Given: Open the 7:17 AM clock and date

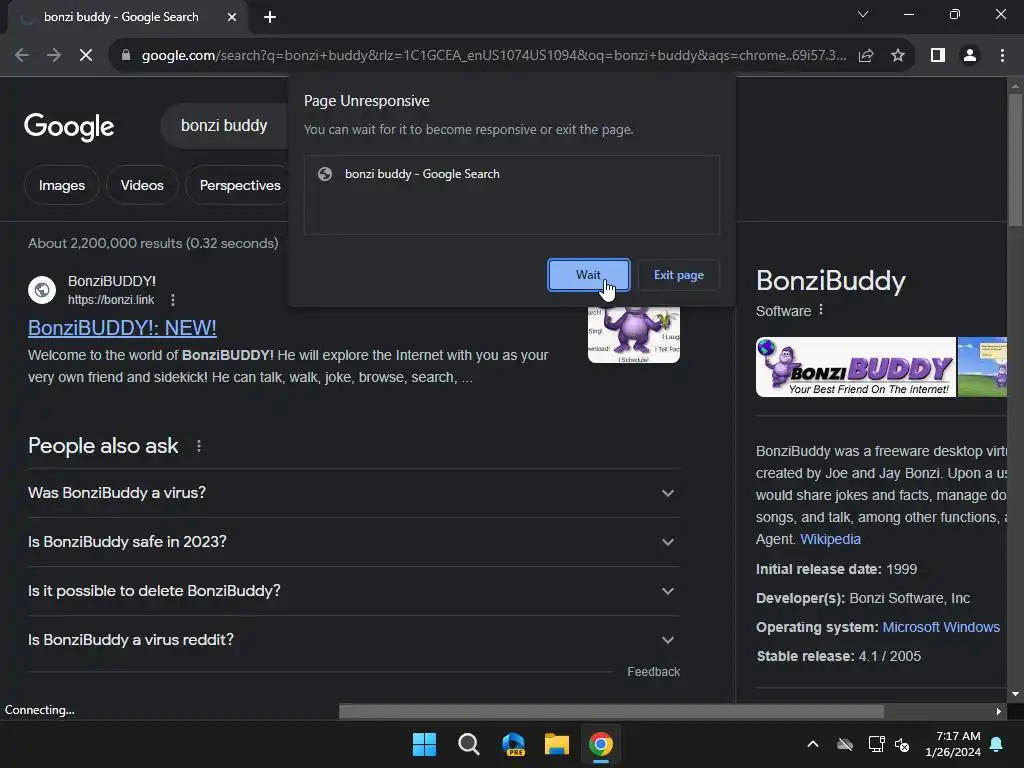Looking at the screenshot, I should [953, 744].
